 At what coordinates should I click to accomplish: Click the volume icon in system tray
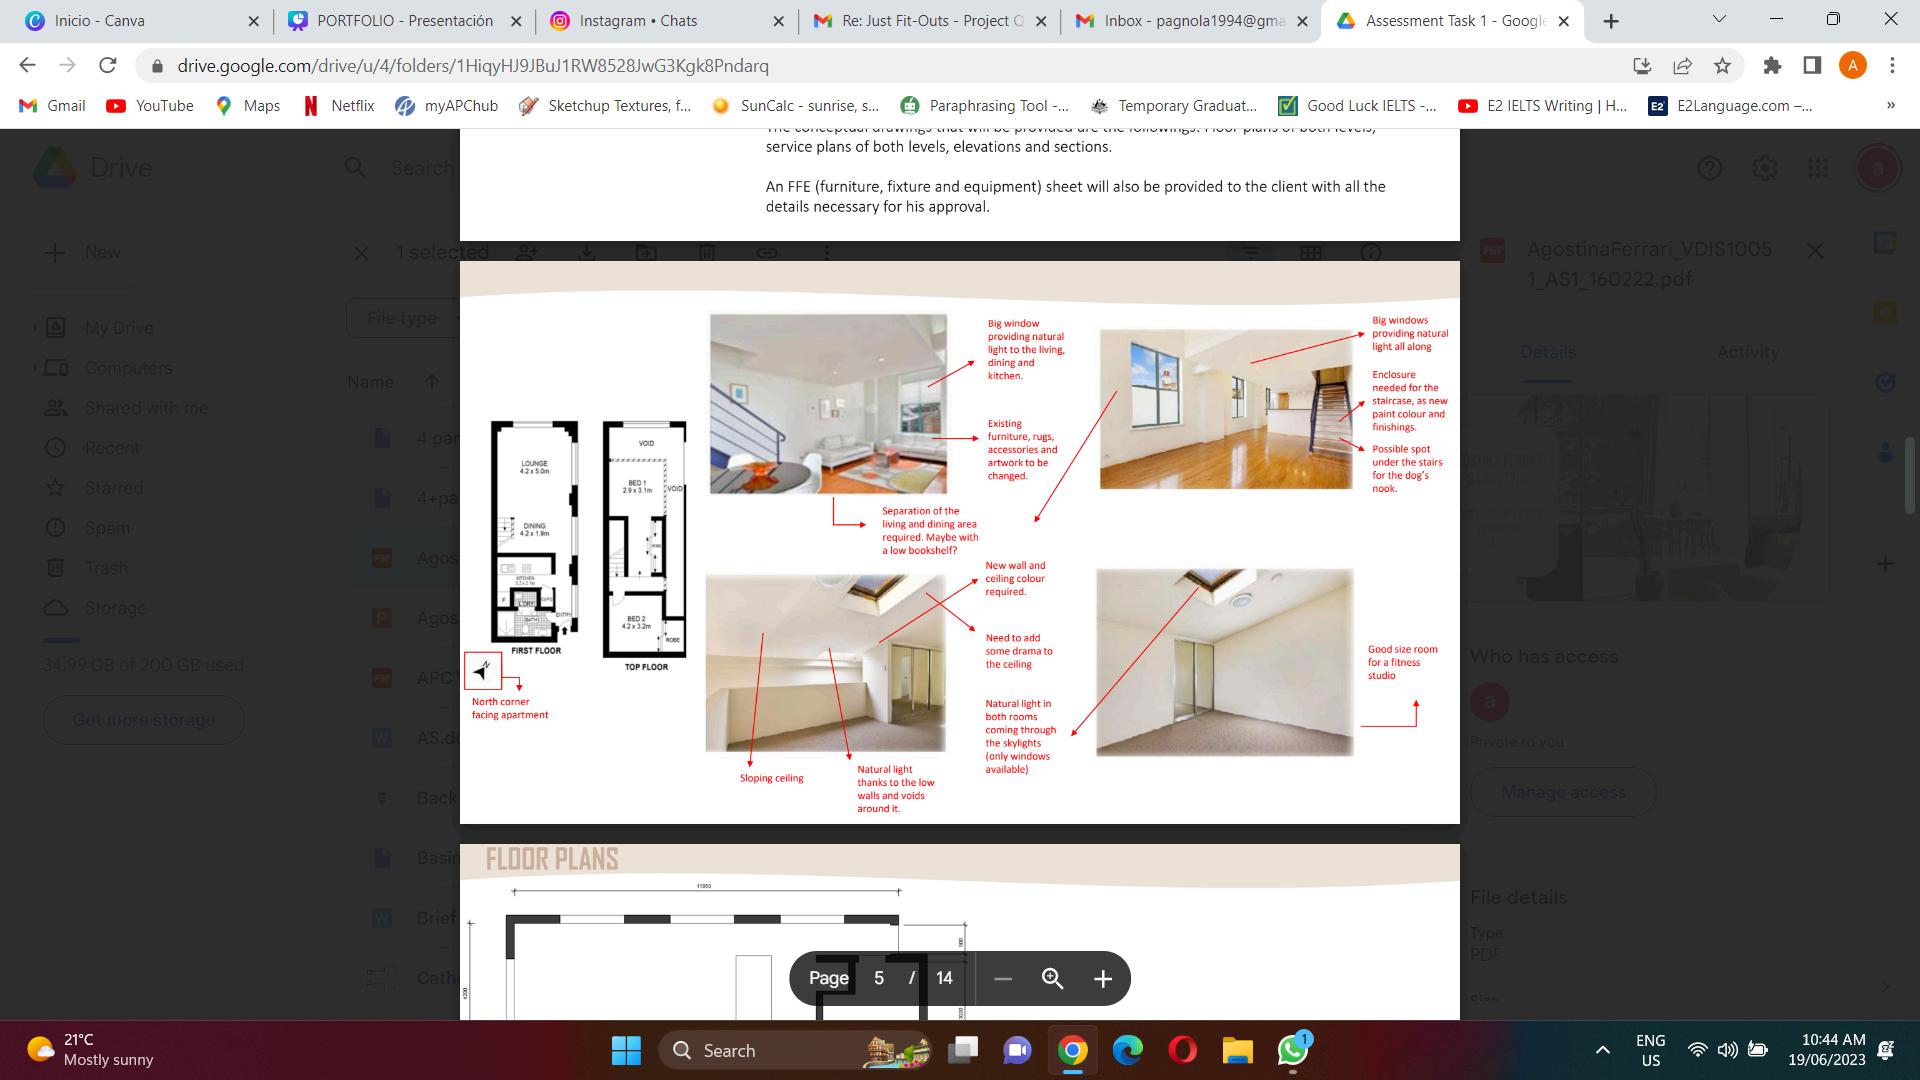point(1727,1050)
